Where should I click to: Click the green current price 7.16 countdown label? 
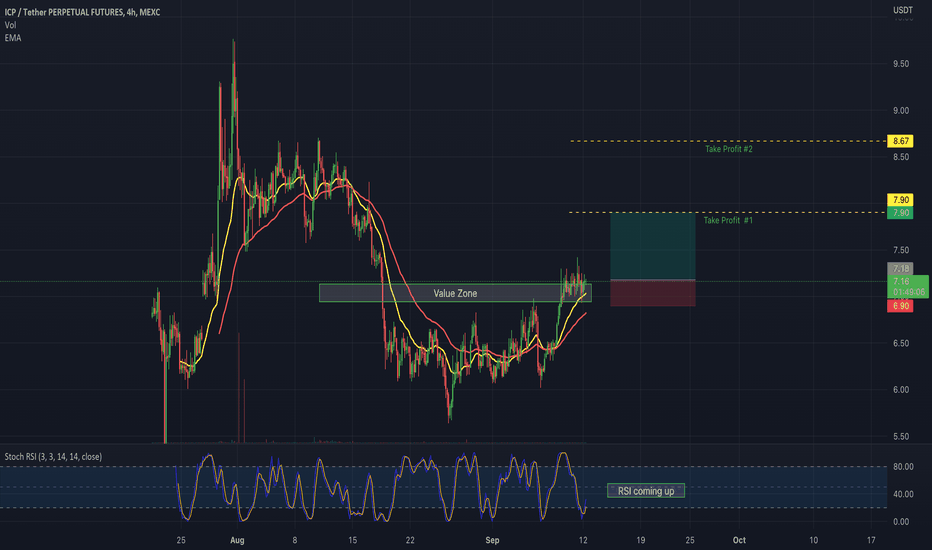pyautogui.click(x=908, y=287)
